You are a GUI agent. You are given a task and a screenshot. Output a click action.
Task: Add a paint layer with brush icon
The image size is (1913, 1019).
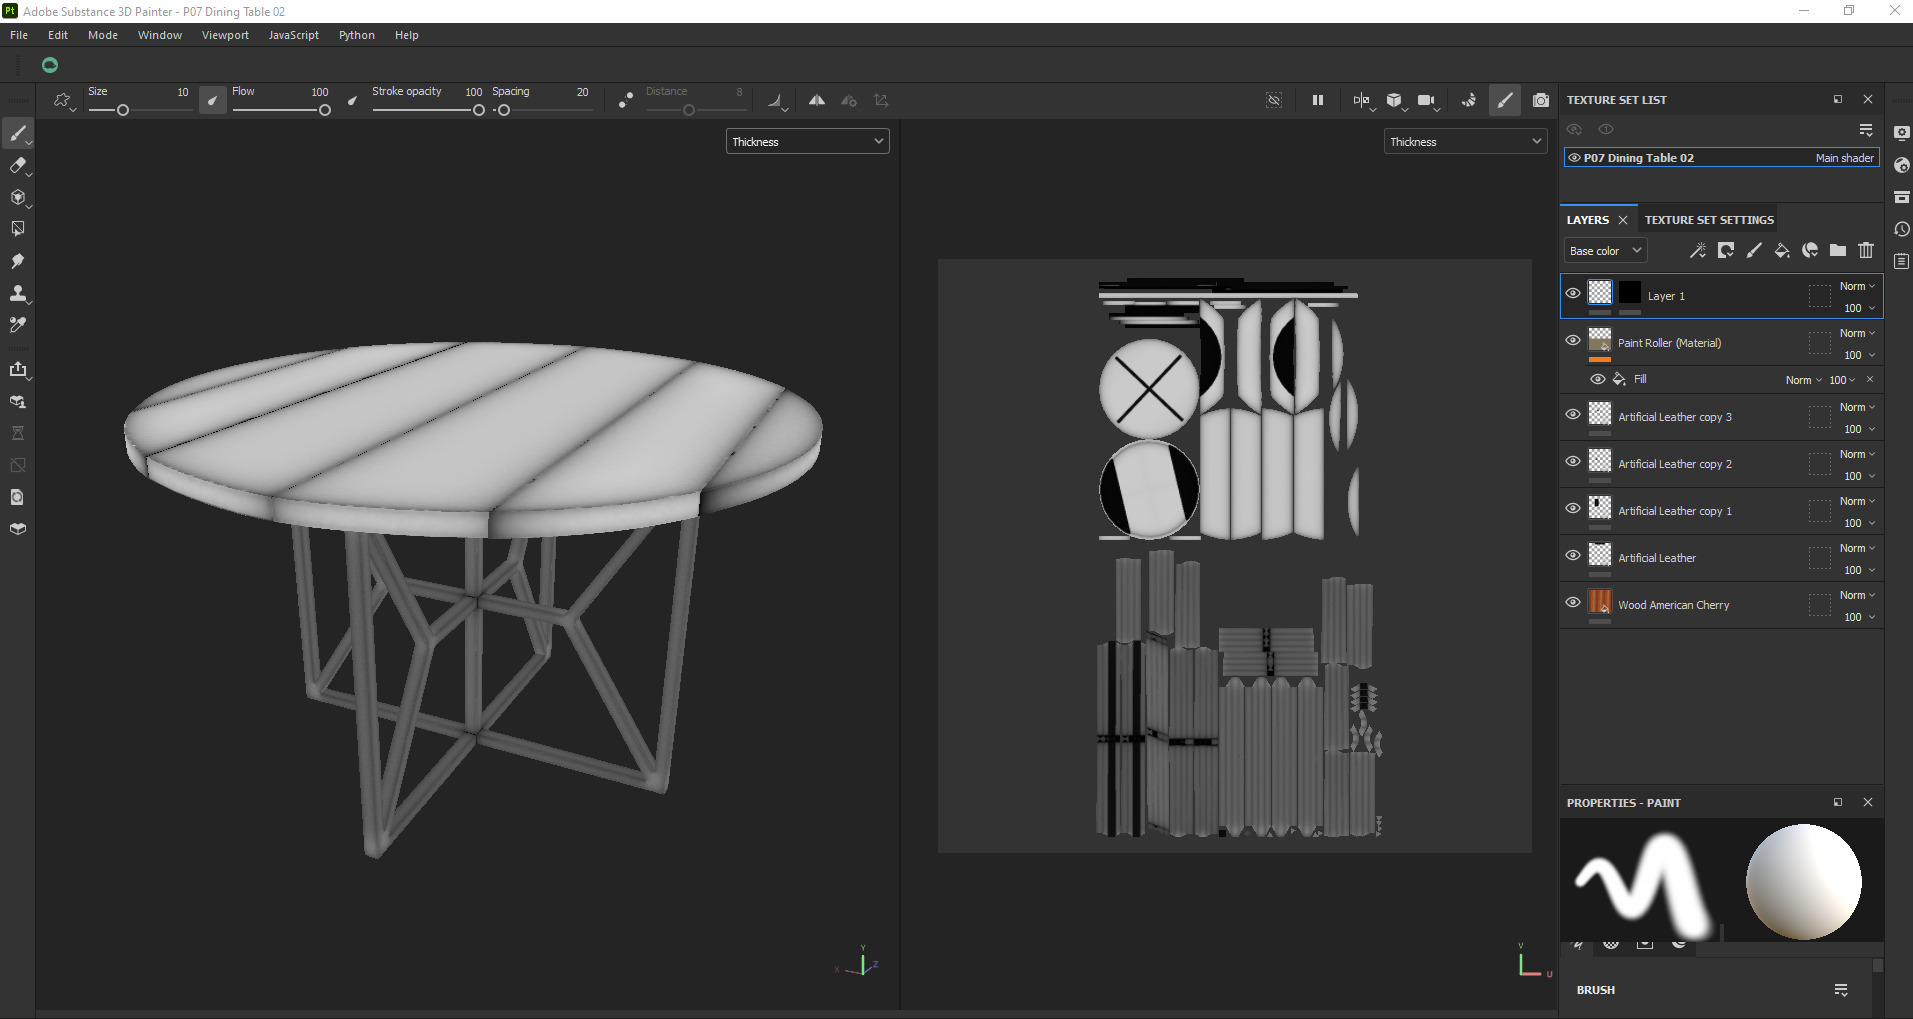point(1754,251)
